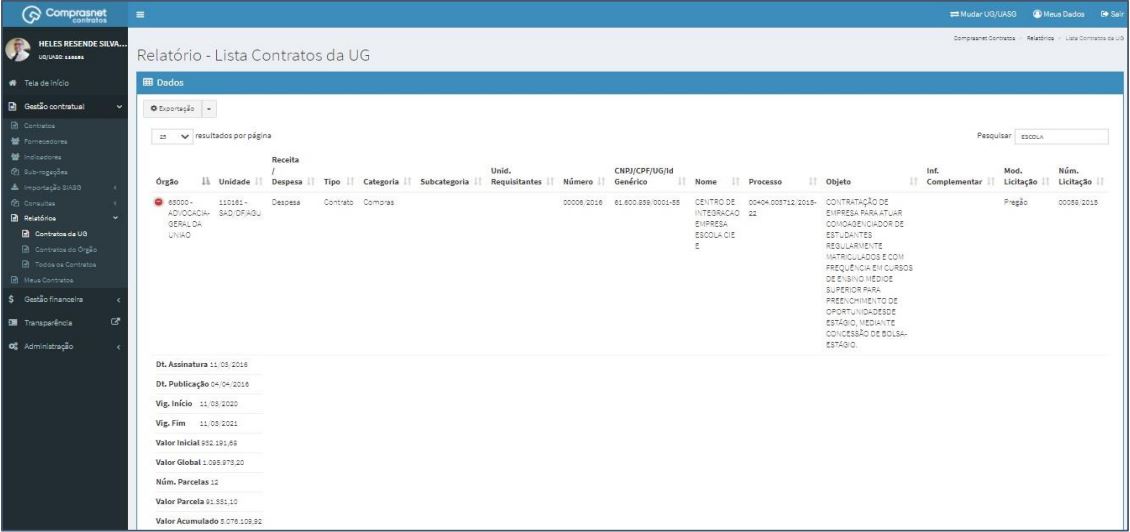Click the Comprasnet Contratos breadcrumb link
The height and width of the screenshot is (532, 1130).
click(x=984, y=37)
